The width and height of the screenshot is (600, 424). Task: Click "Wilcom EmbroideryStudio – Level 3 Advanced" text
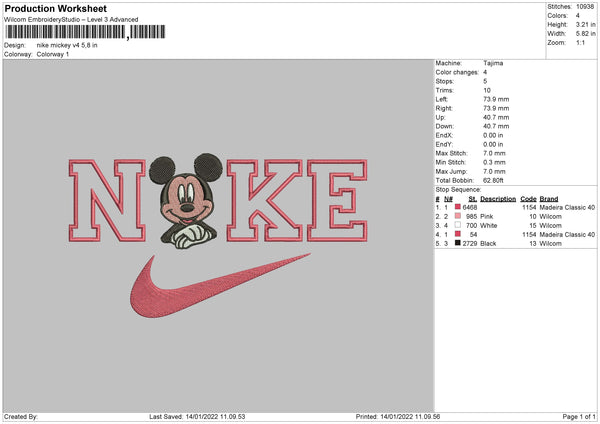click(x=71, y=20)
